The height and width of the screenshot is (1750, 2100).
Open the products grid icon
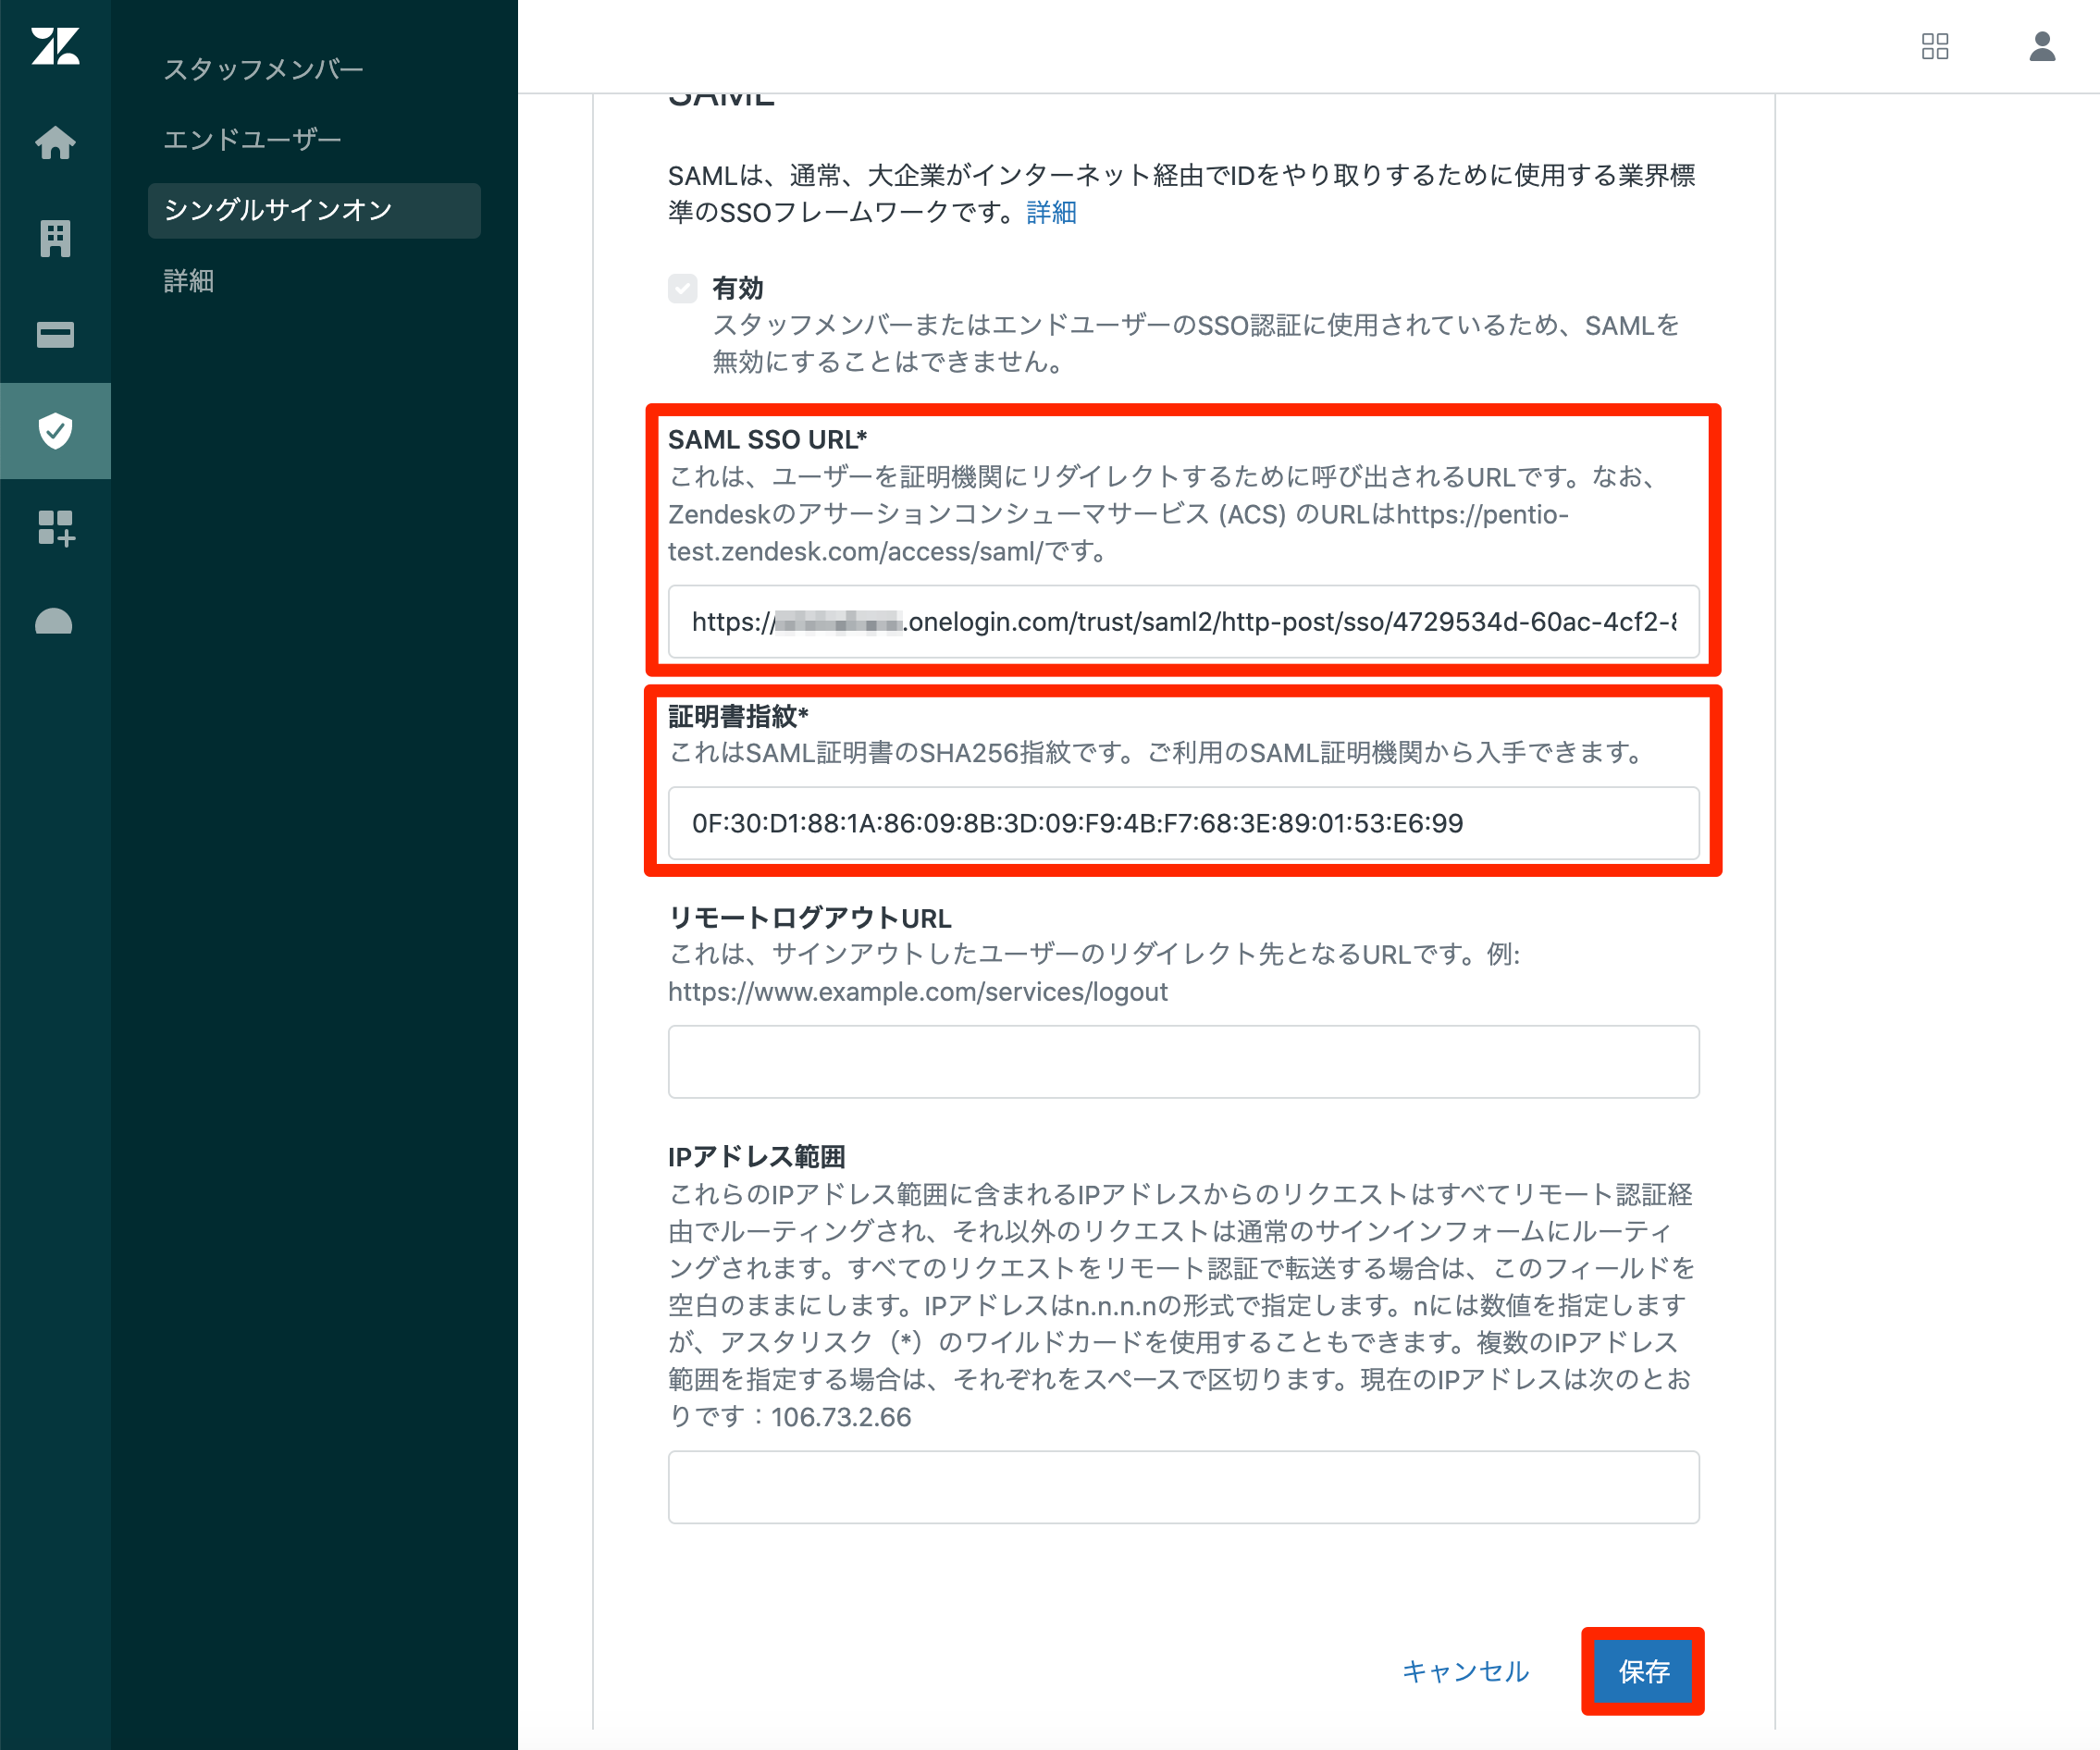(1935, 46)
